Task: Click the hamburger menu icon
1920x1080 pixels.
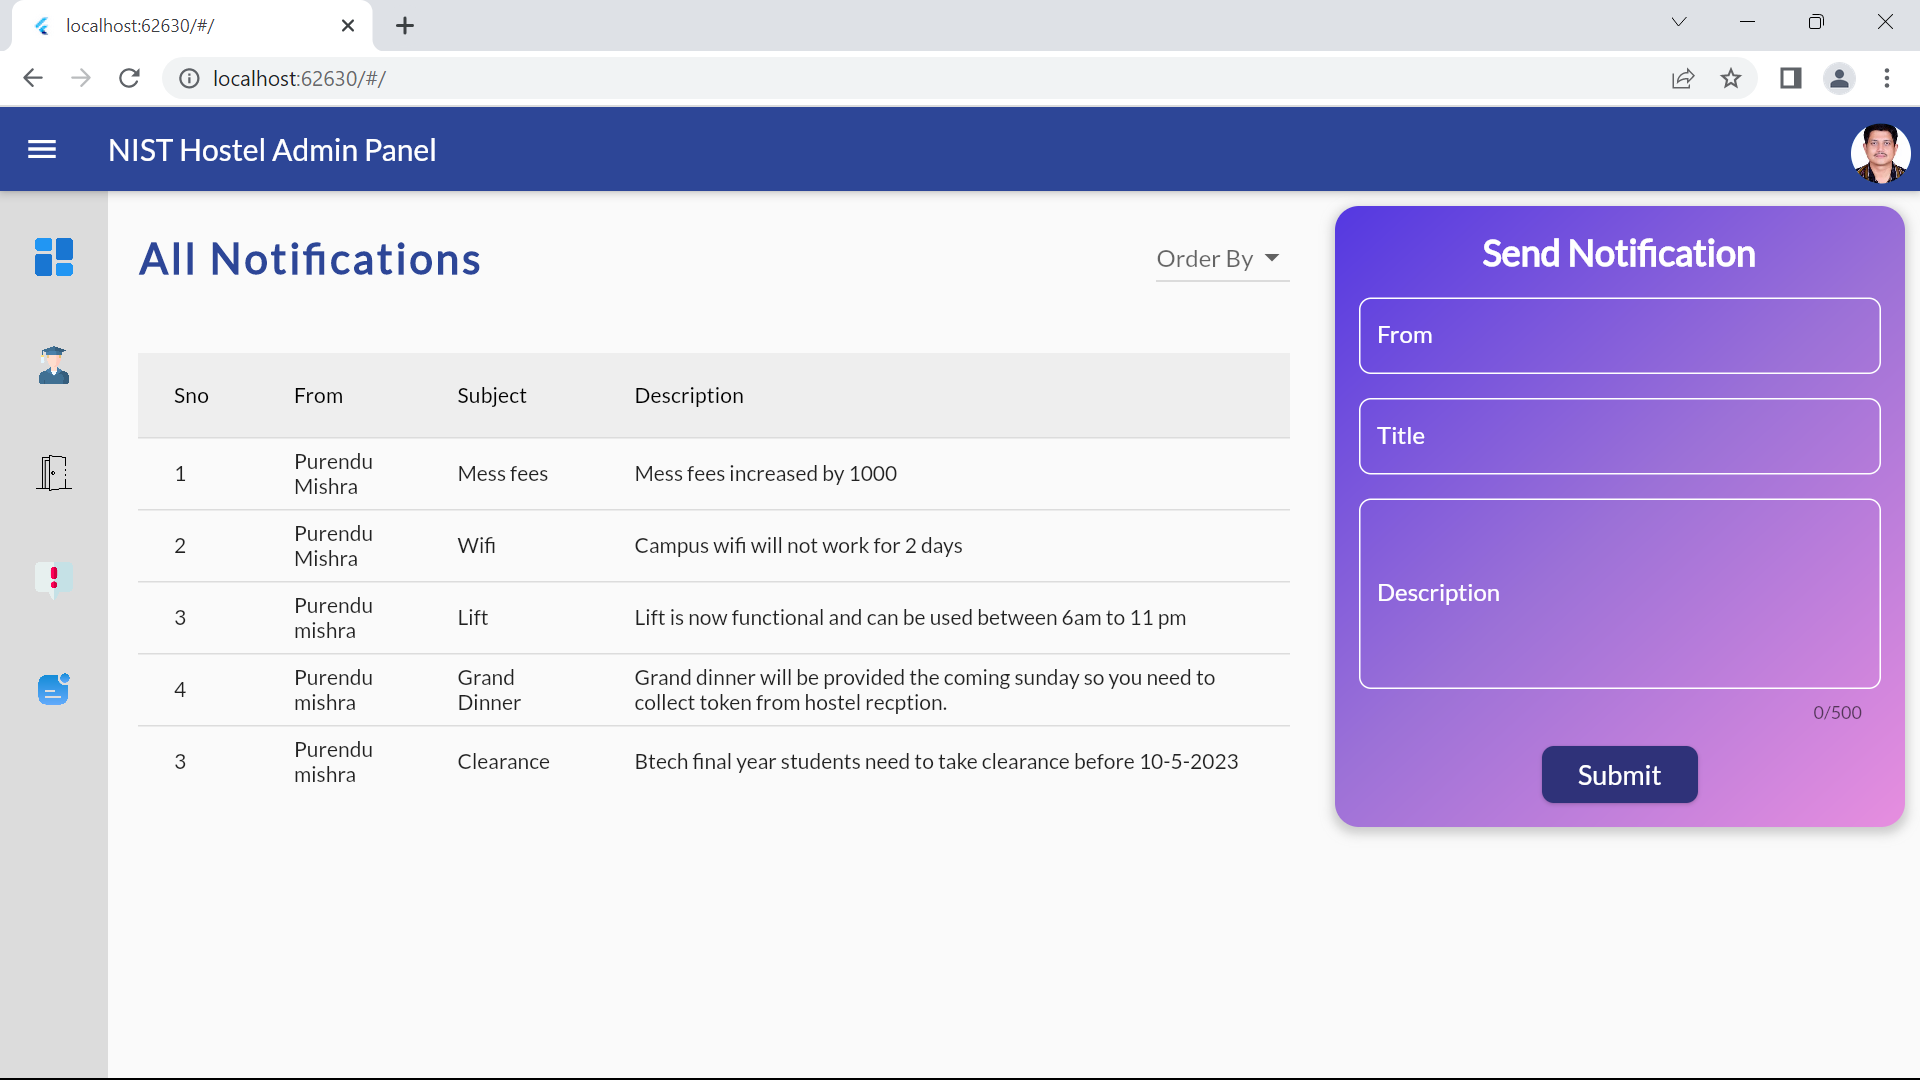Action: 42,149
